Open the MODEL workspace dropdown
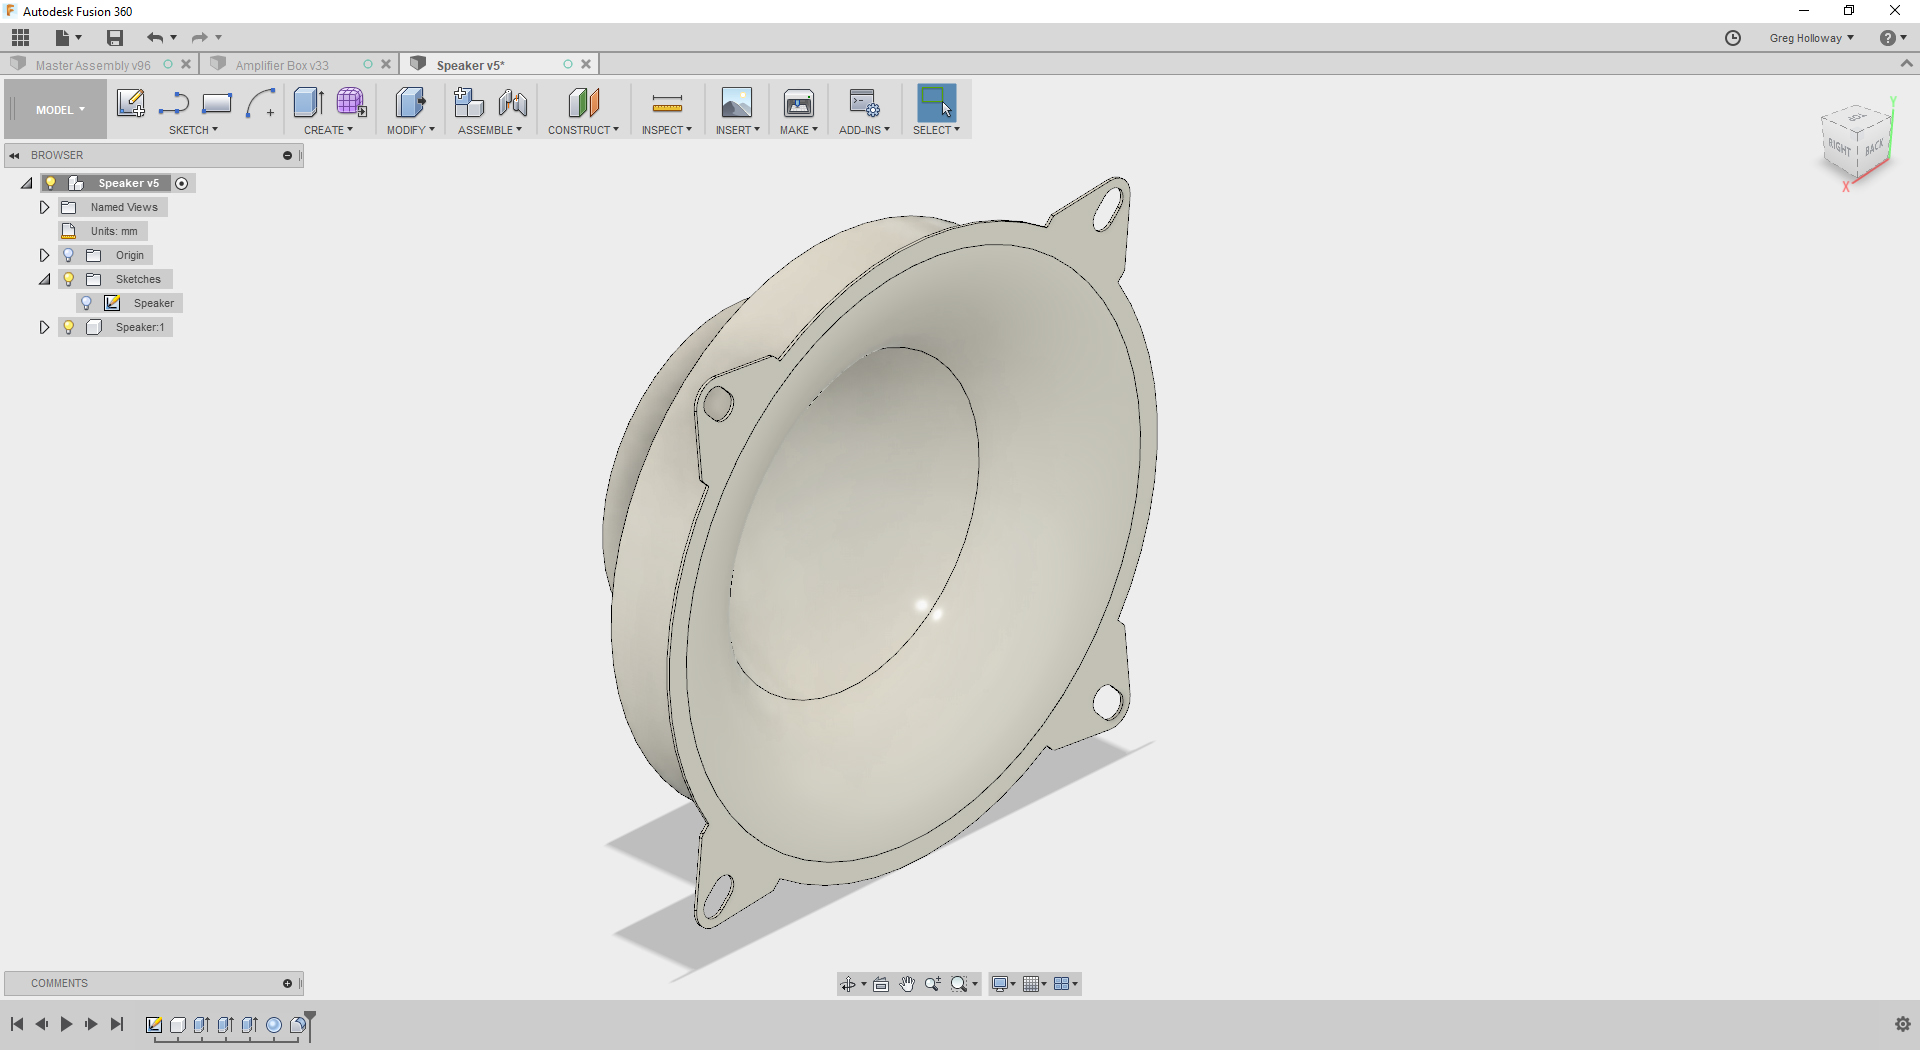 pyautogui.click(x=55, y=109)
